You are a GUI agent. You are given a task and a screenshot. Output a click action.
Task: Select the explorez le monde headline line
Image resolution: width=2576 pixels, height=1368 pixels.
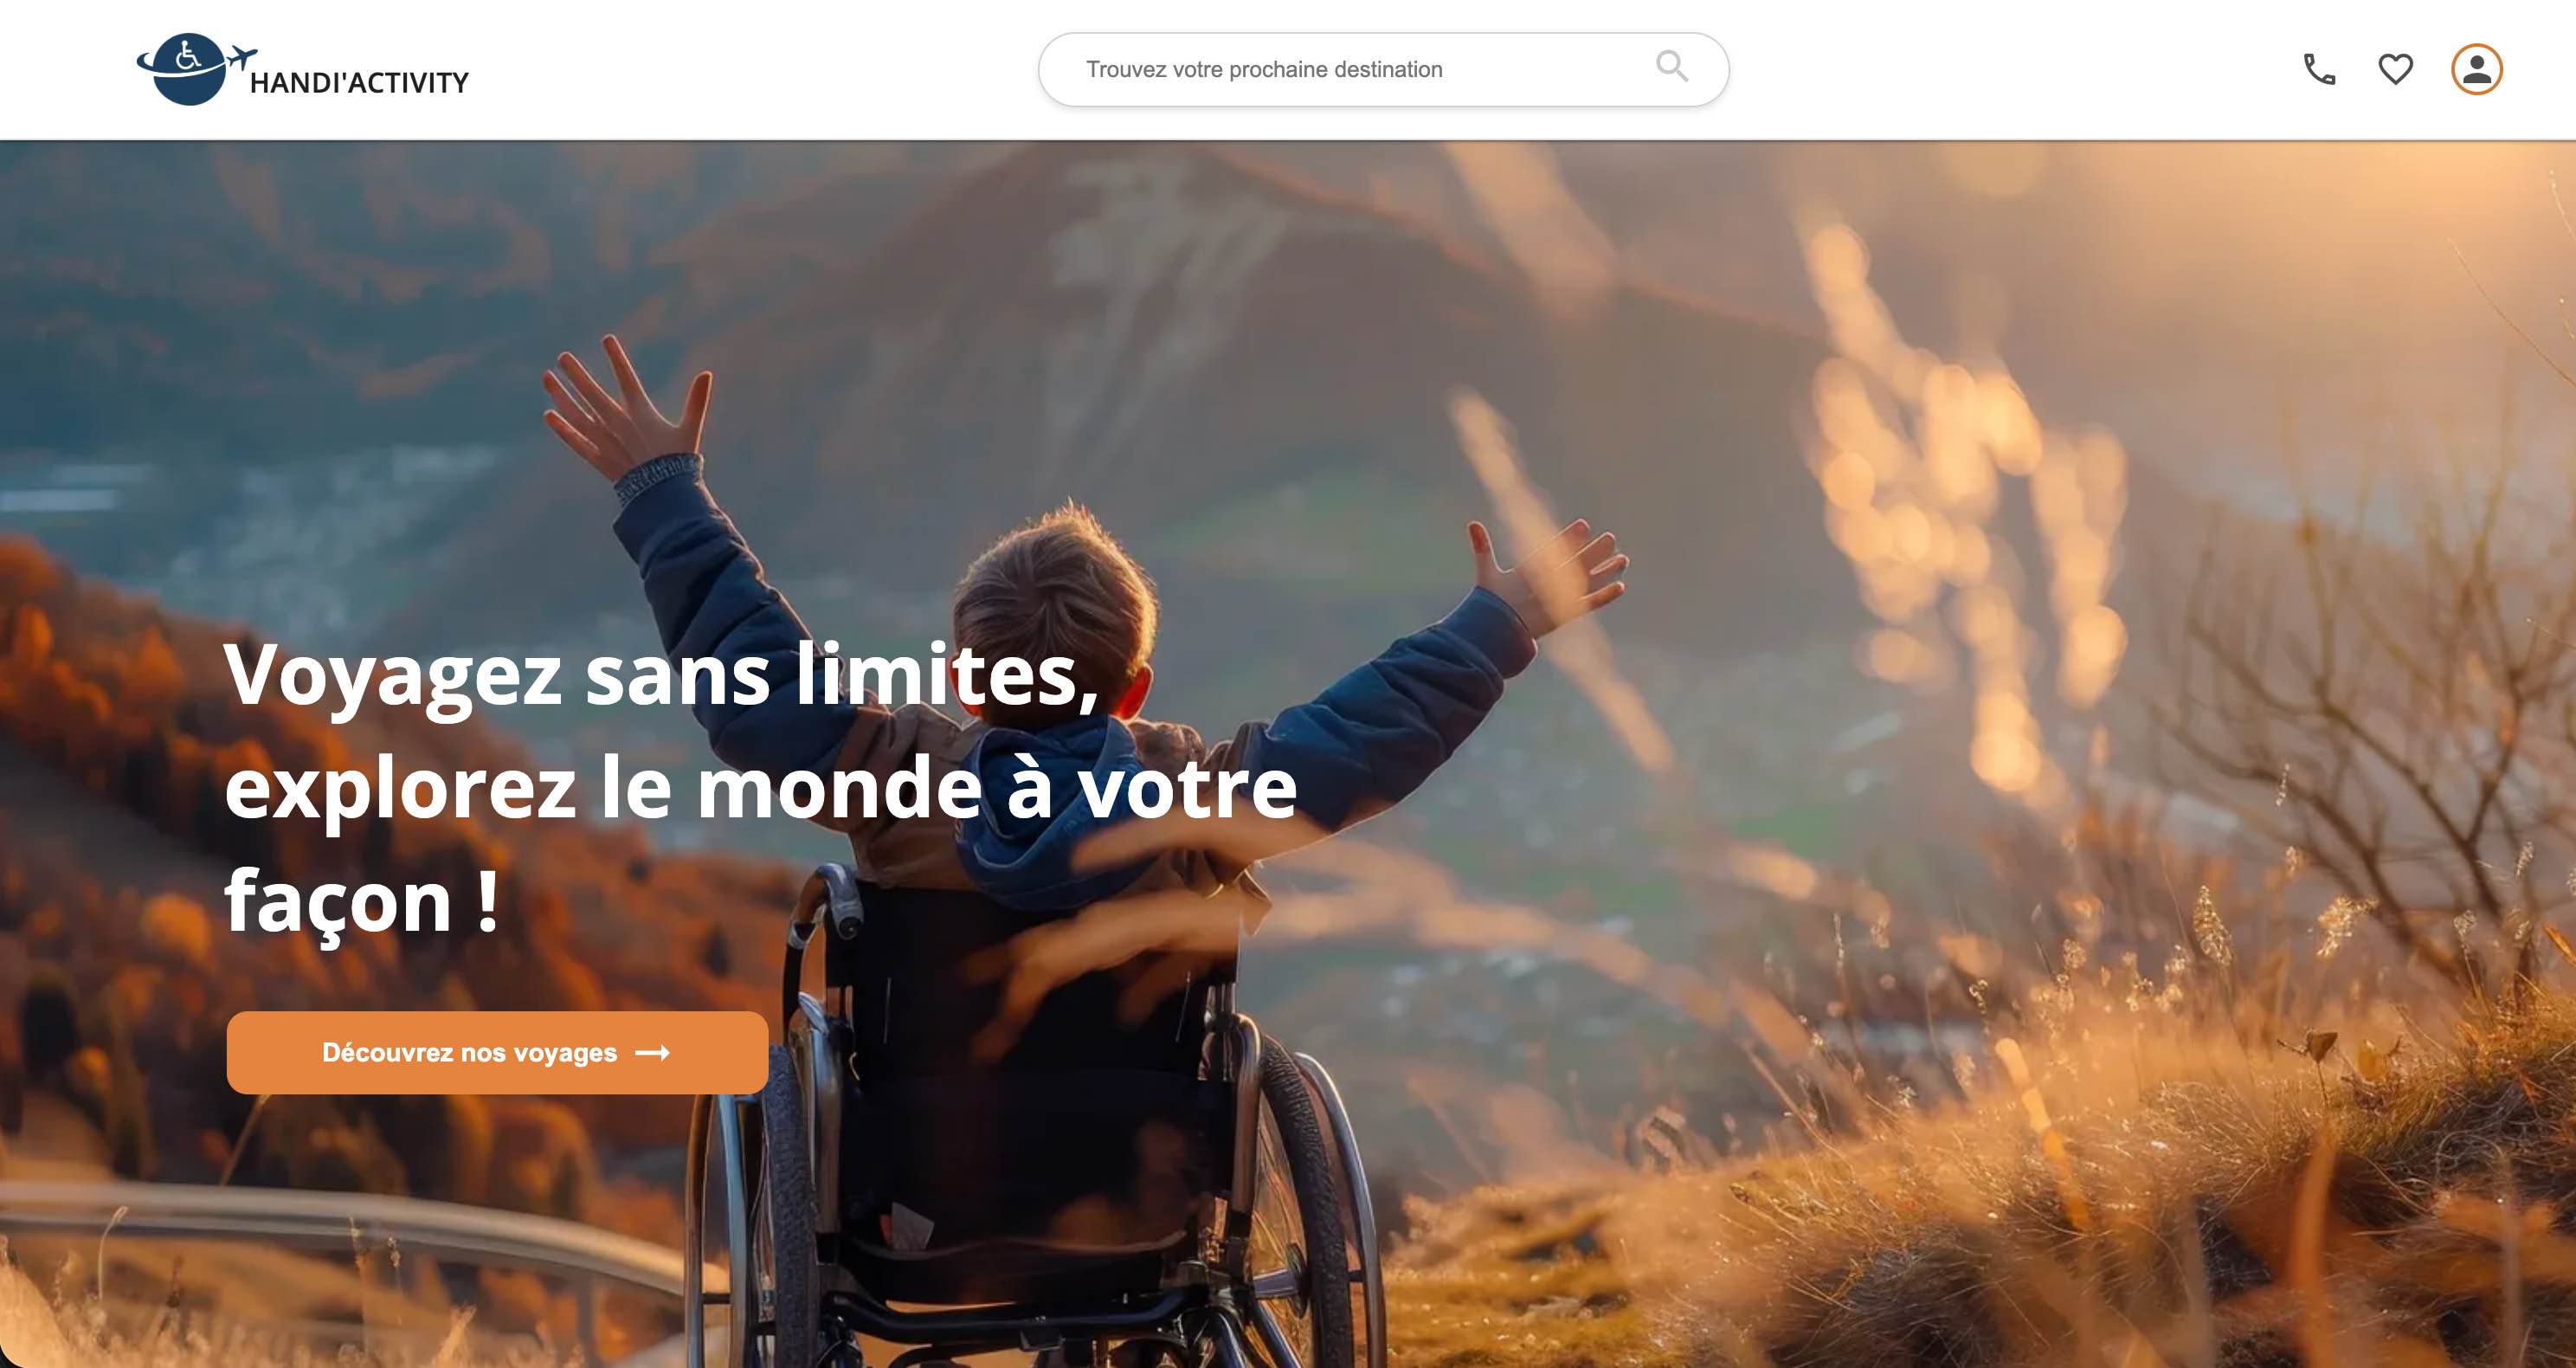pos(760,788)
